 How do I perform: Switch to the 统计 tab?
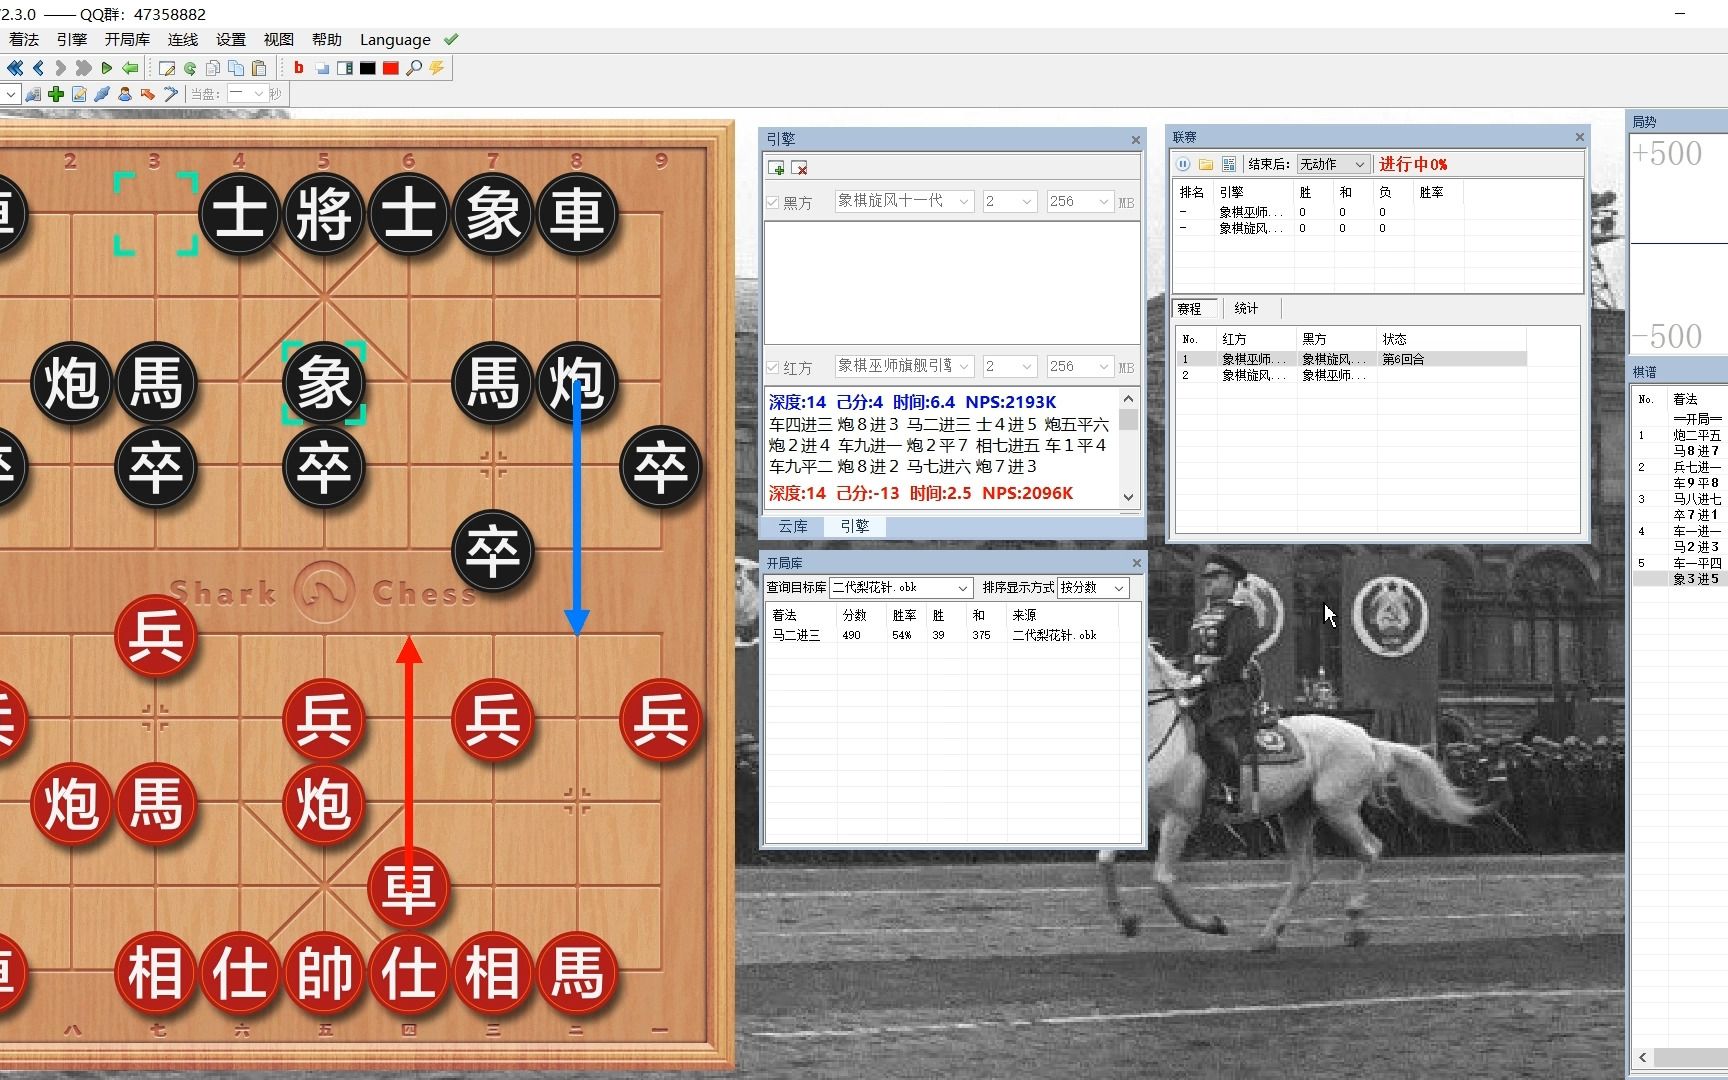(x=1246, y=309)
